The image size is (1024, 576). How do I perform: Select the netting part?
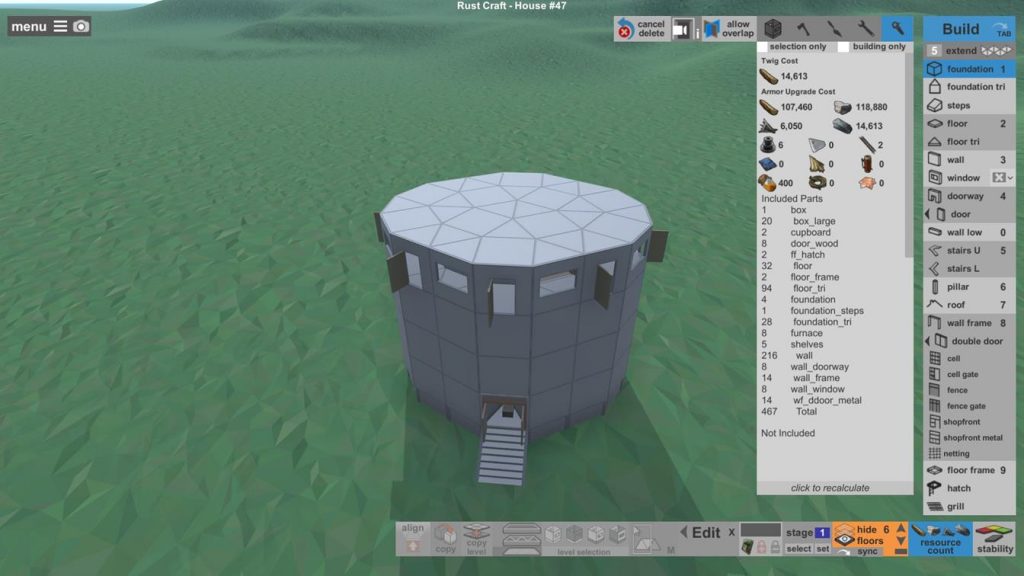tap(969, 453)
